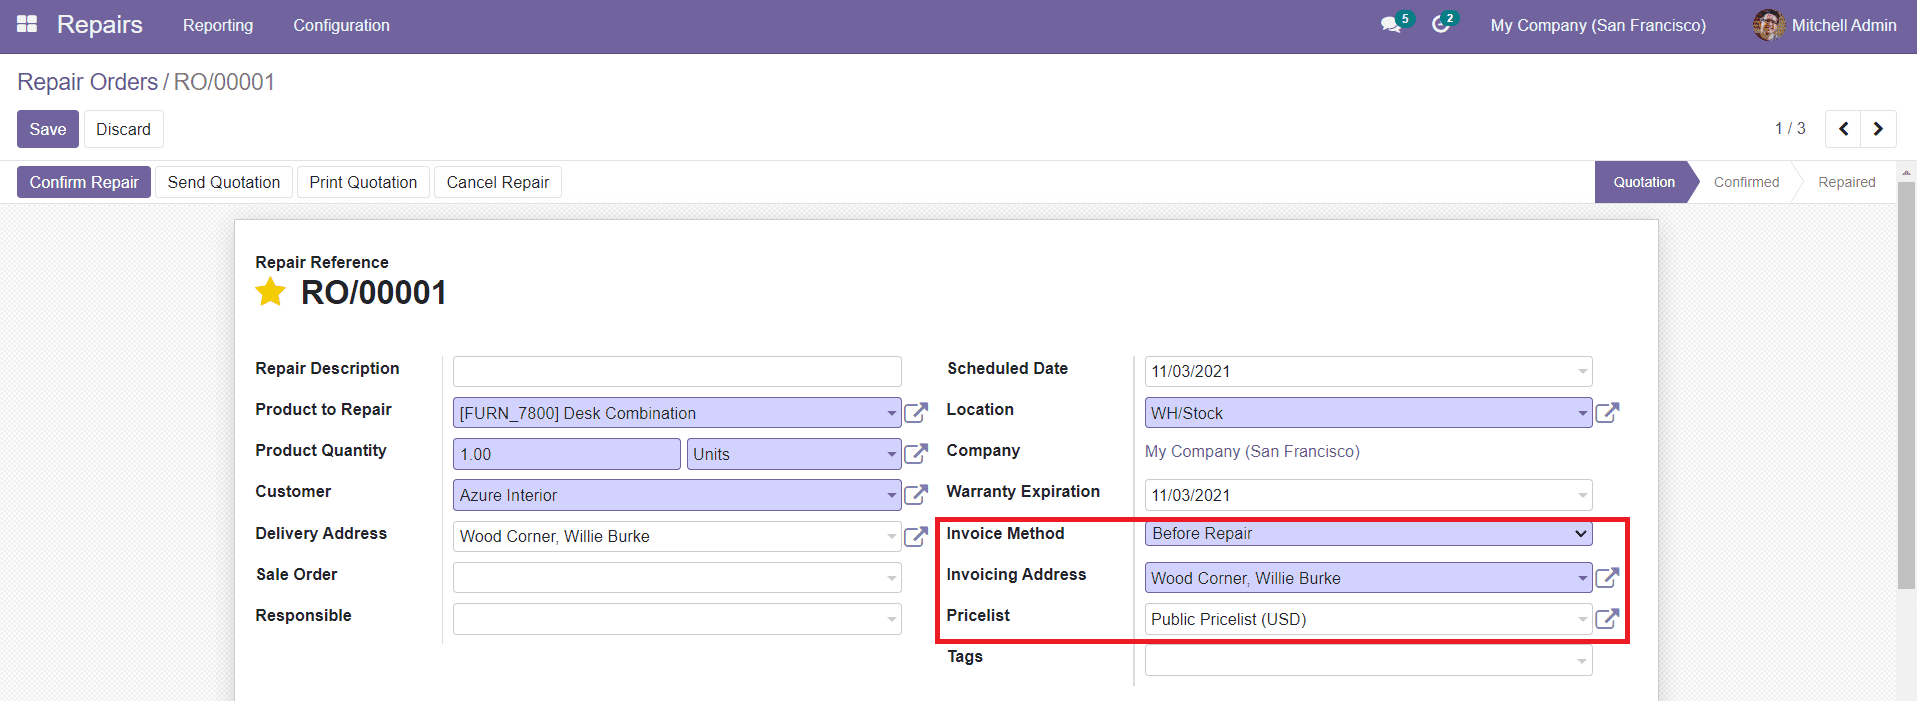Viewport: 1917px width, 701px height.
Task: Open external link for Product to Repair
Action: point(916,413)
